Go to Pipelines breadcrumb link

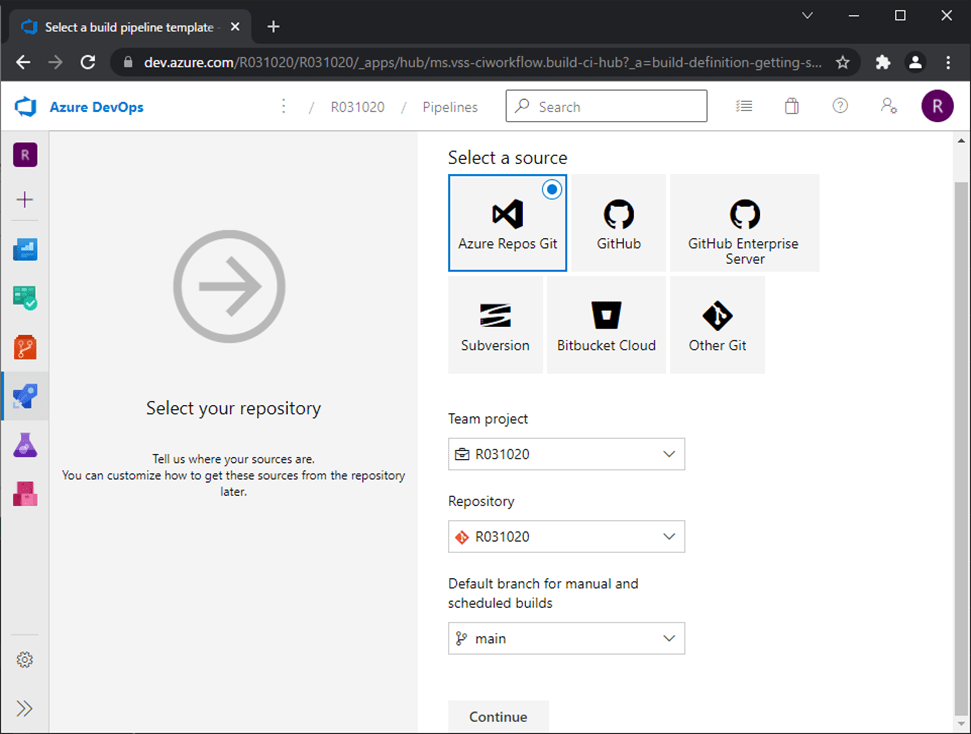click(450, 107)
